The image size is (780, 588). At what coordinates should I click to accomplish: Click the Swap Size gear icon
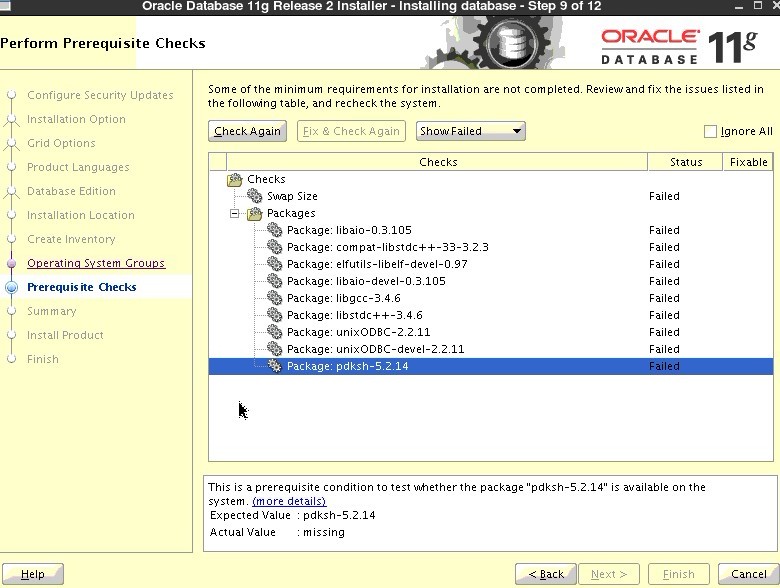255,196
